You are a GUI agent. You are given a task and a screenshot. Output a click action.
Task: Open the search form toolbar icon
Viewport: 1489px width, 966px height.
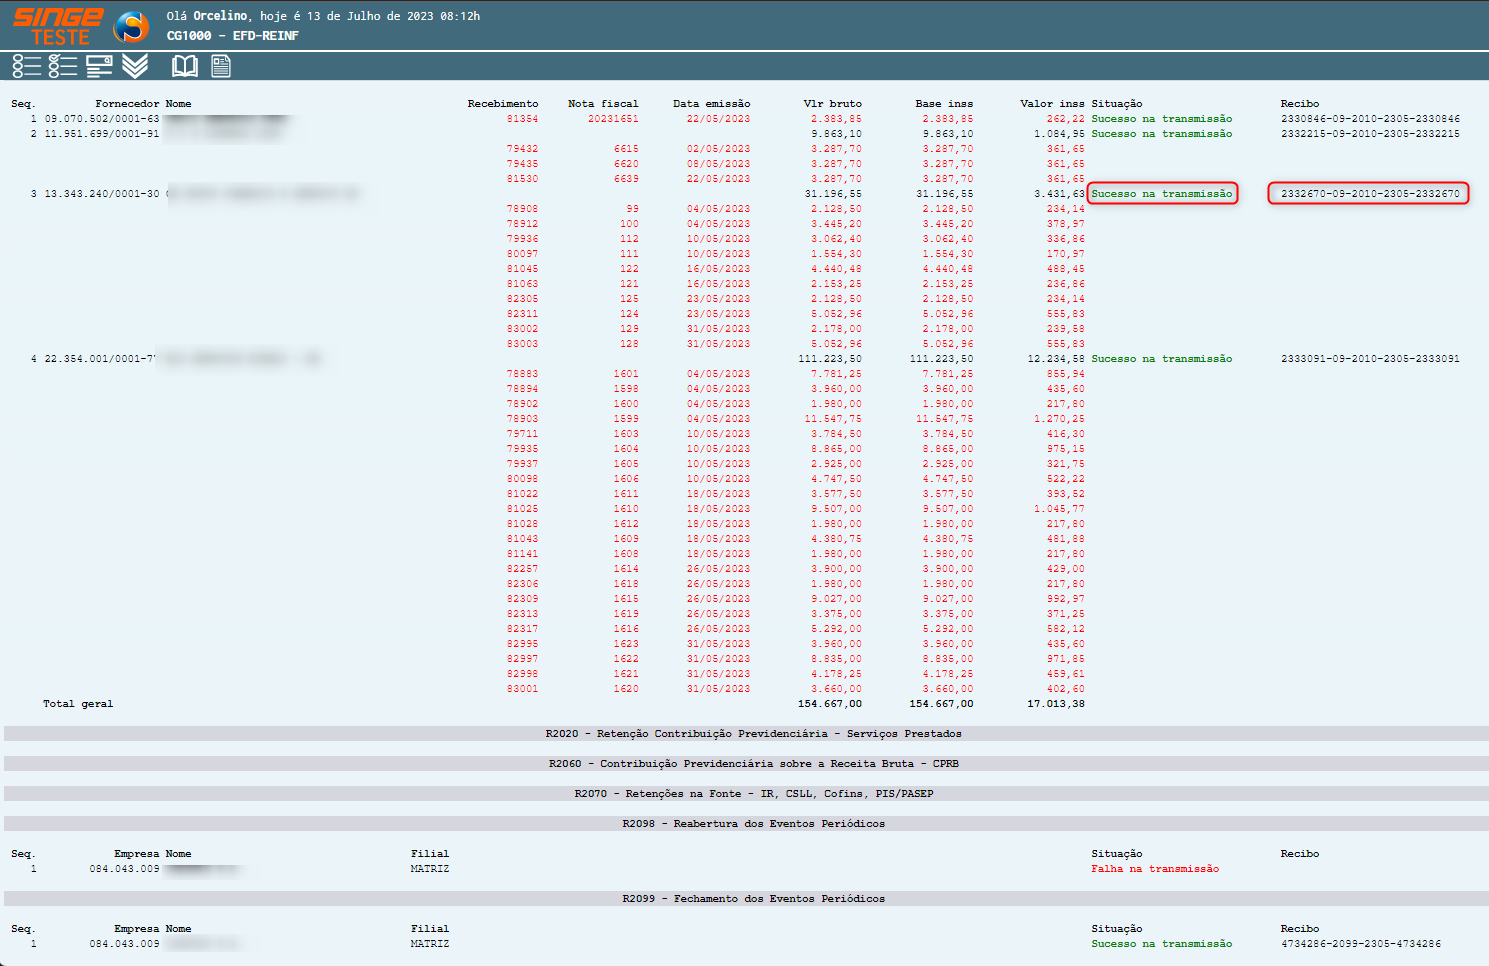(x=99, y=66)
